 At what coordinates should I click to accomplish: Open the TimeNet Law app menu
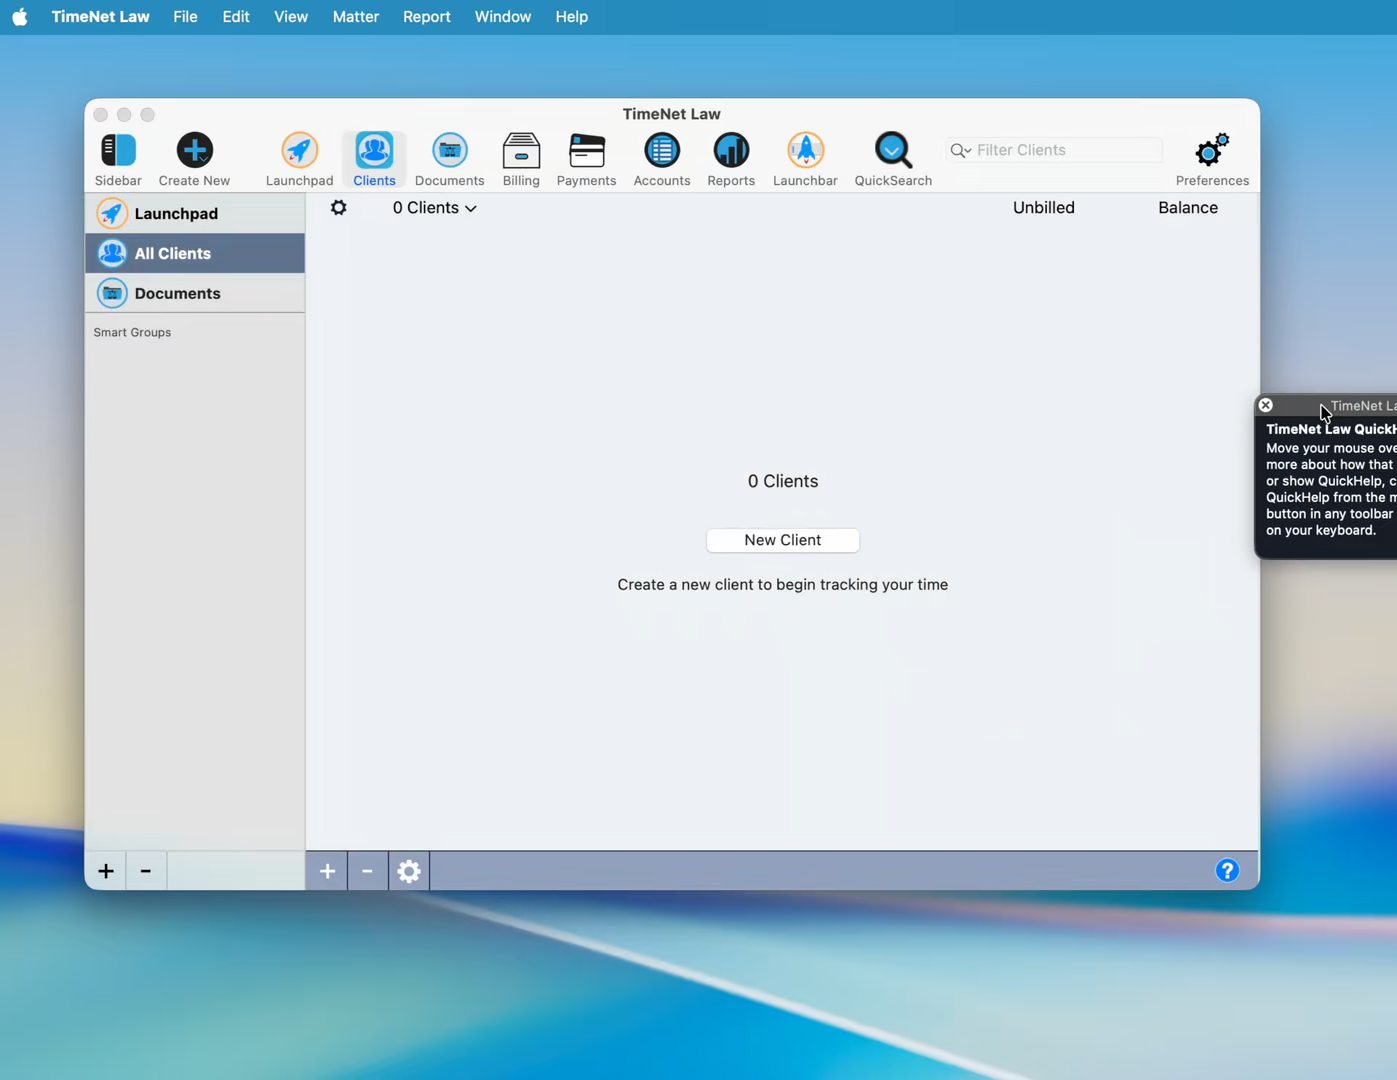(100, 17)
